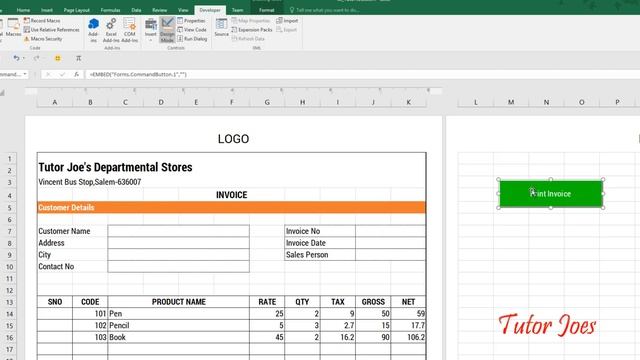Toggle Use Relative References
The width and height of the screenshot is (640, 360).
pyautogui.click(x=51, y=30)
